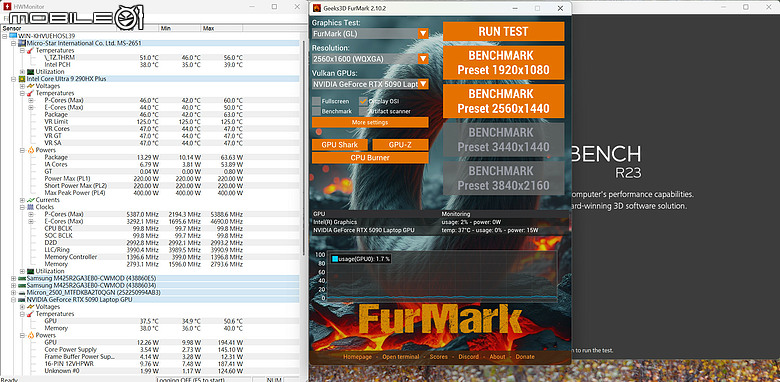Open the CPU Burner

coord(370,158)
